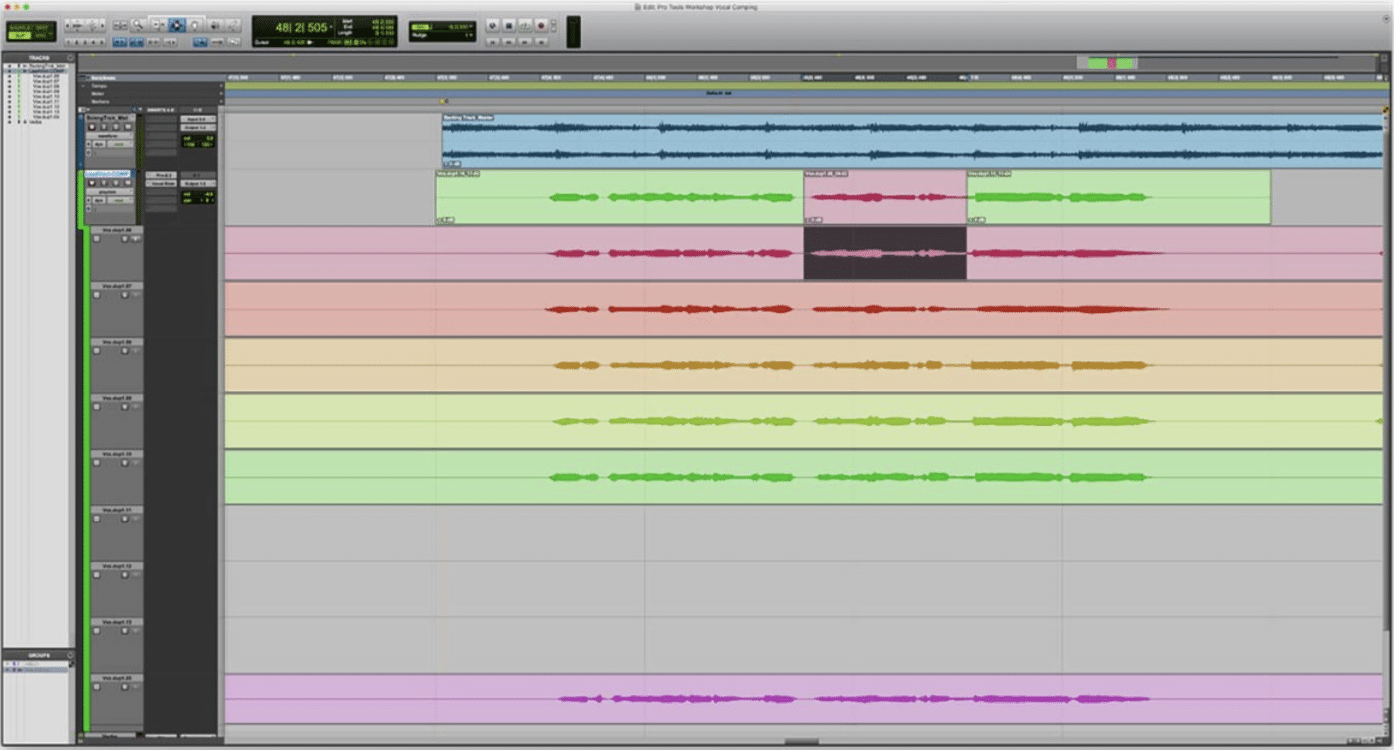Click the Bars|Beats ruler name
This screenshot has height=750, width=1394.
pos(103,78)
